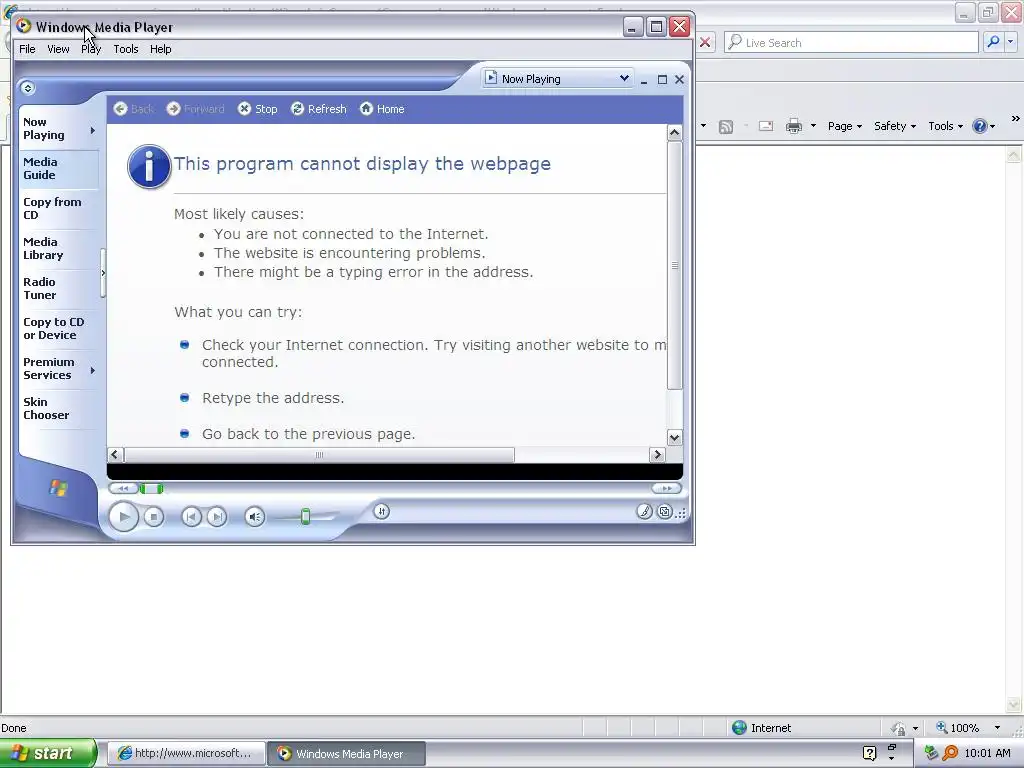
Task: Click the blue Help question mark icon
Action: (x=980, y=126)
